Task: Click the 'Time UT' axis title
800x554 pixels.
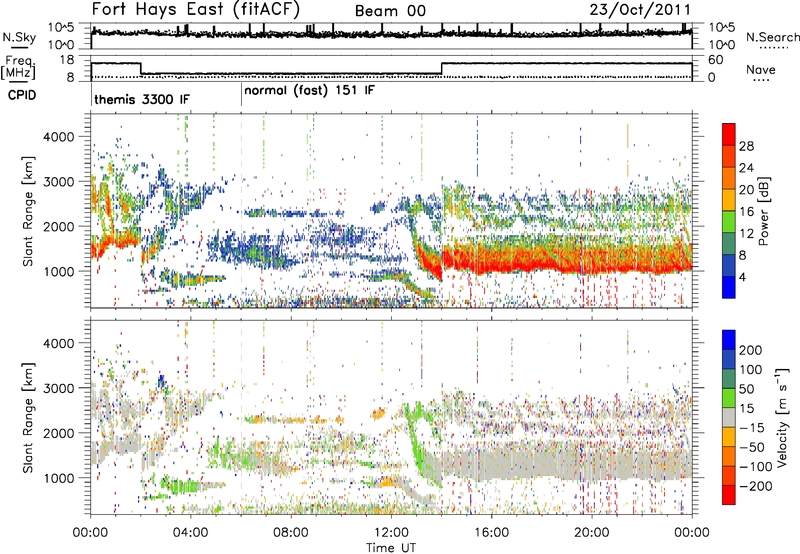Action: [x=391, y=548]
